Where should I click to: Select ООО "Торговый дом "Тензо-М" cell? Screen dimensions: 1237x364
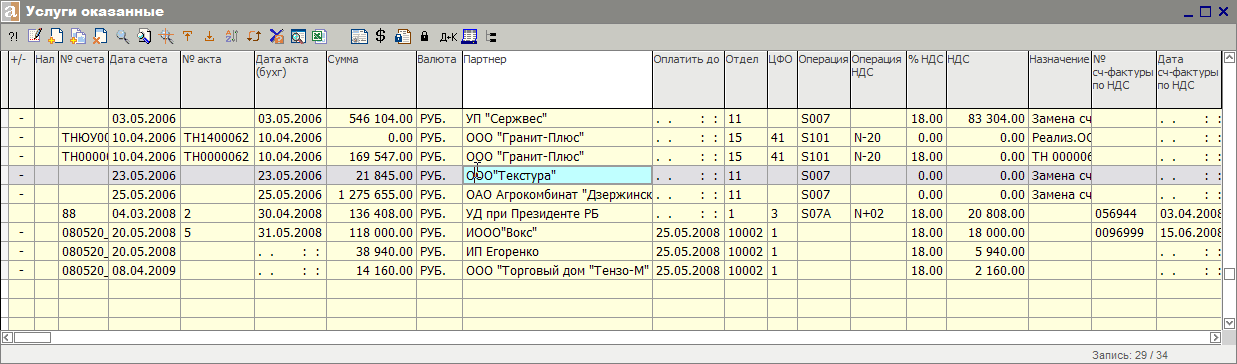click(x=557, y=270)
